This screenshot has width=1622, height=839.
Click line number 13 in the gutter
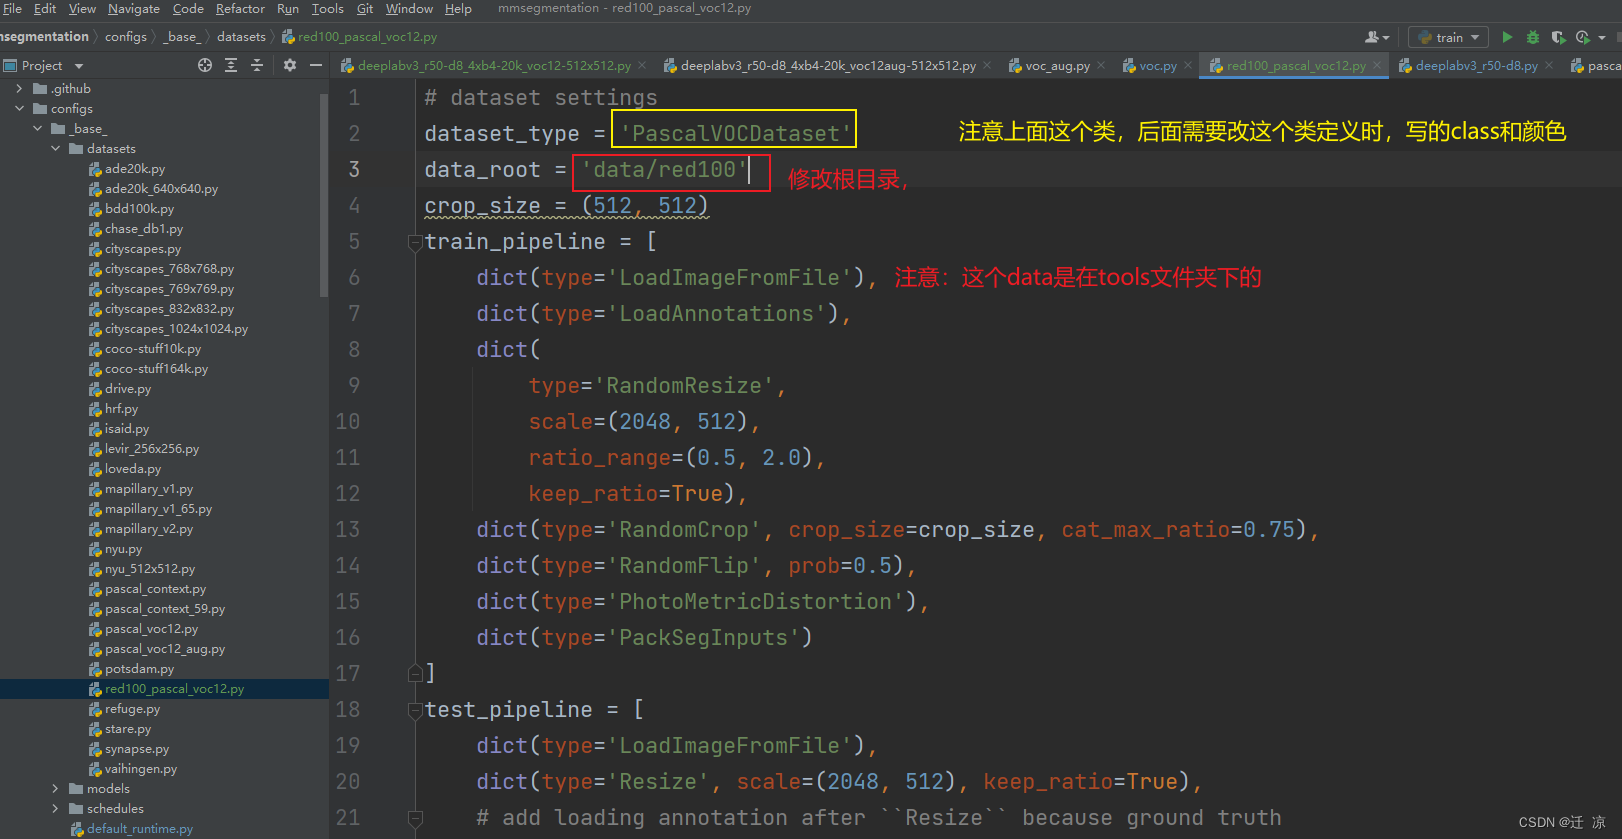coord(348,530)
